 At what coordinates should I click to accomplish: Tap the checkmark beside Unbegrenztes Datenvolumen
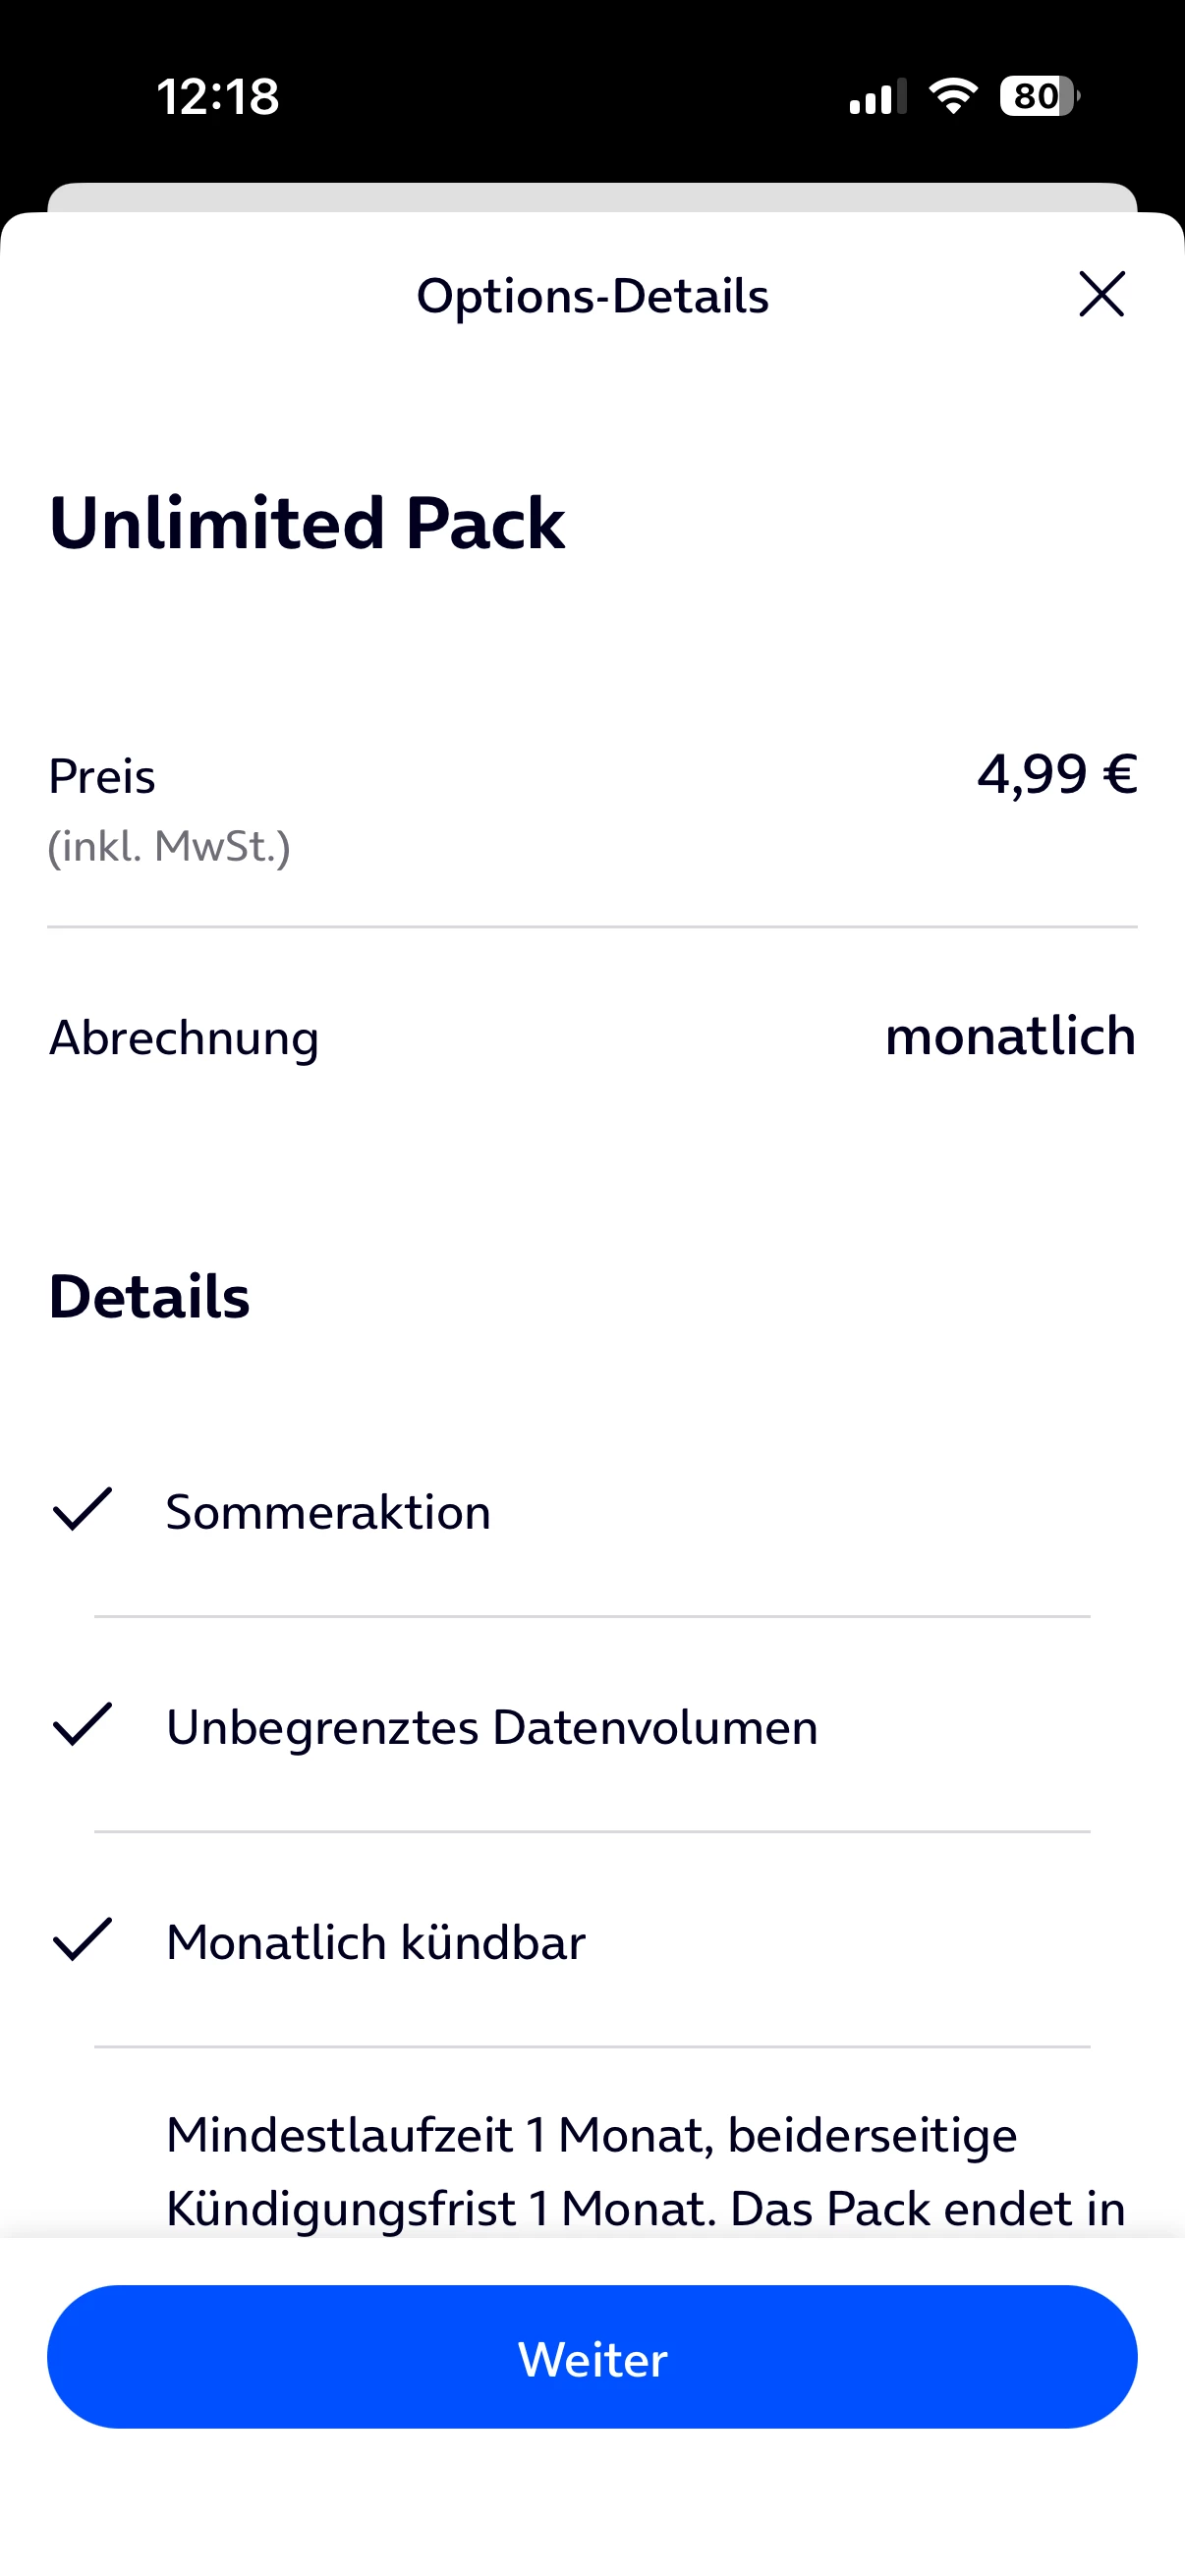point(82,1724)
